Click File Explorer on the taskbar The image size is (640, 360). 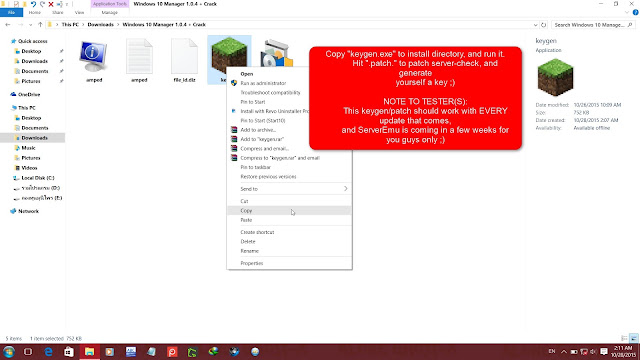click(89, 352)
